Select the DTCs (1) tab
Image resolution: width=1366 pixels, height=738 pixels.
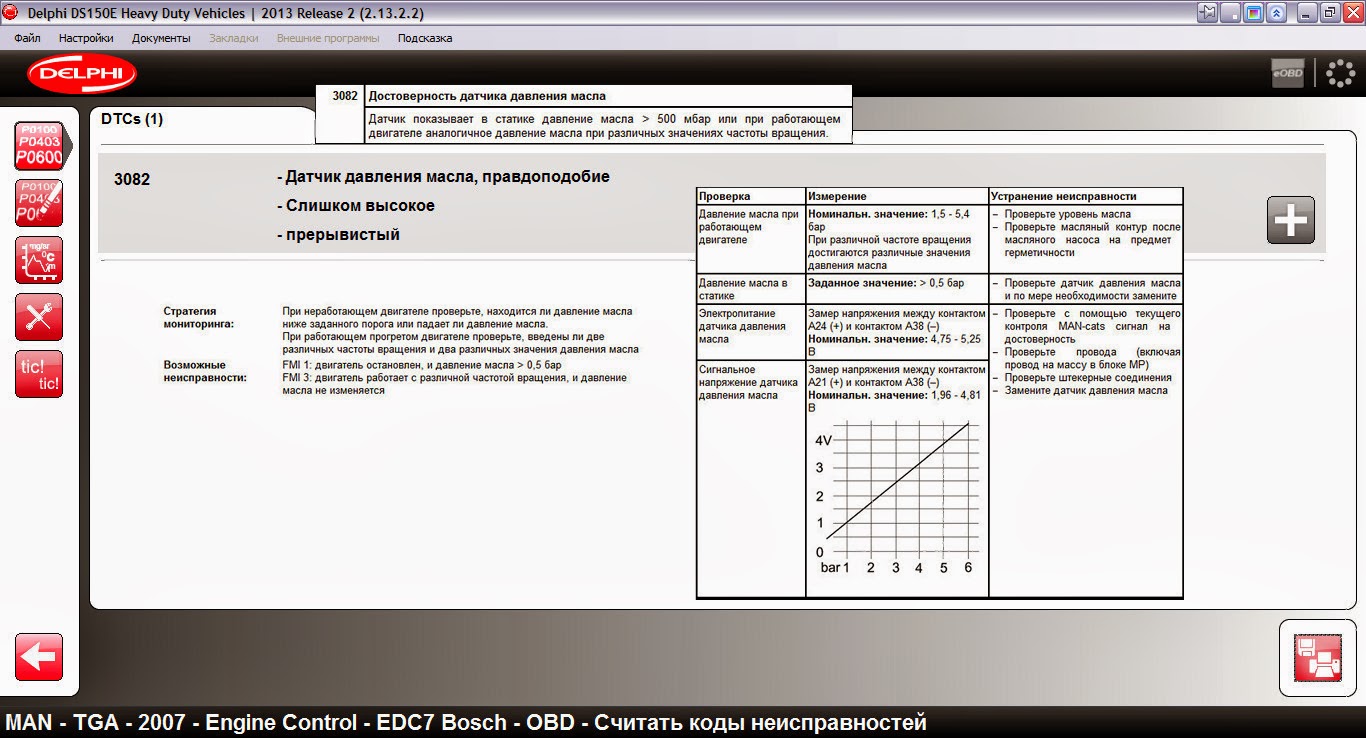click(x=132, y=119)
